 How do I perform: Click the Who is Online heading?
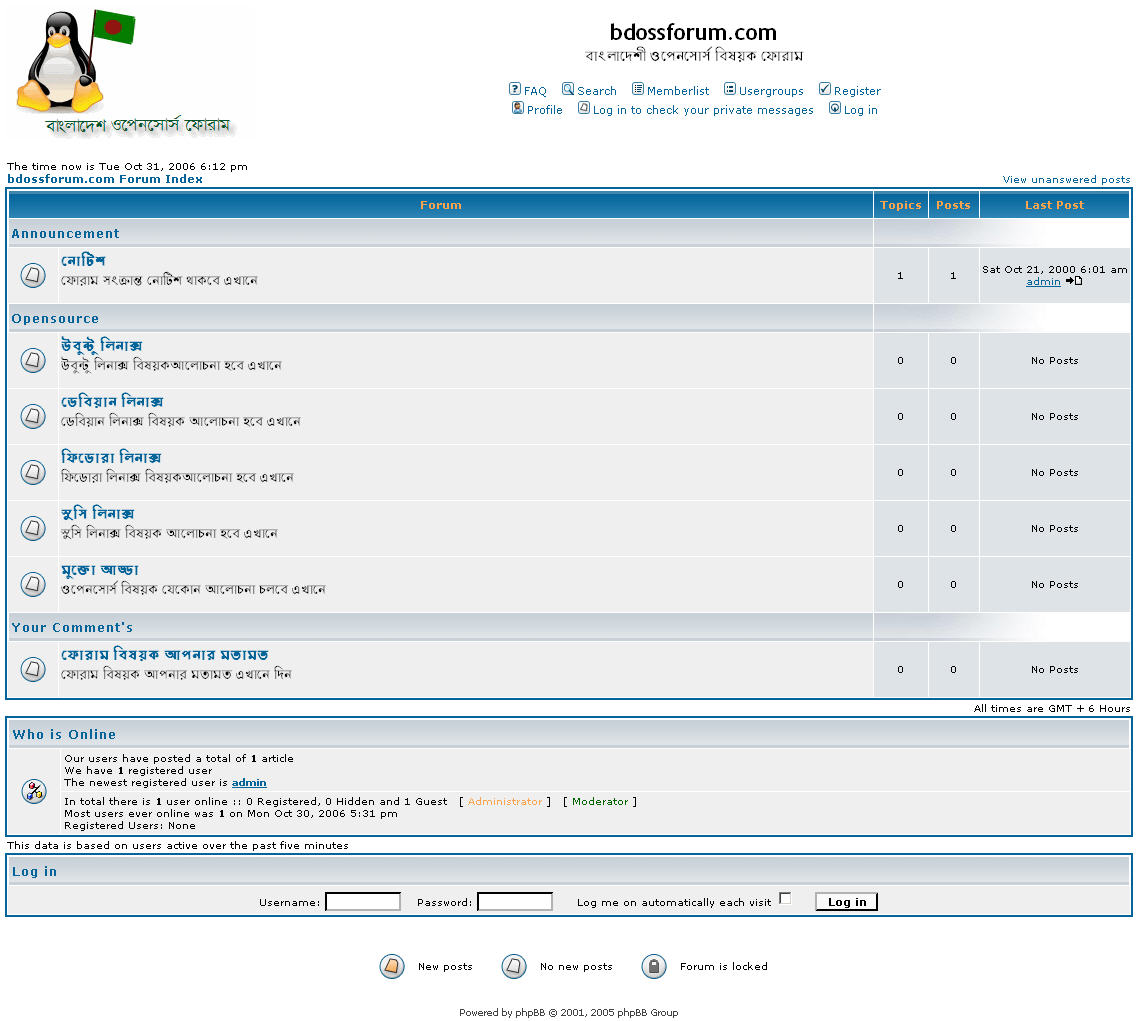(64, 734)
